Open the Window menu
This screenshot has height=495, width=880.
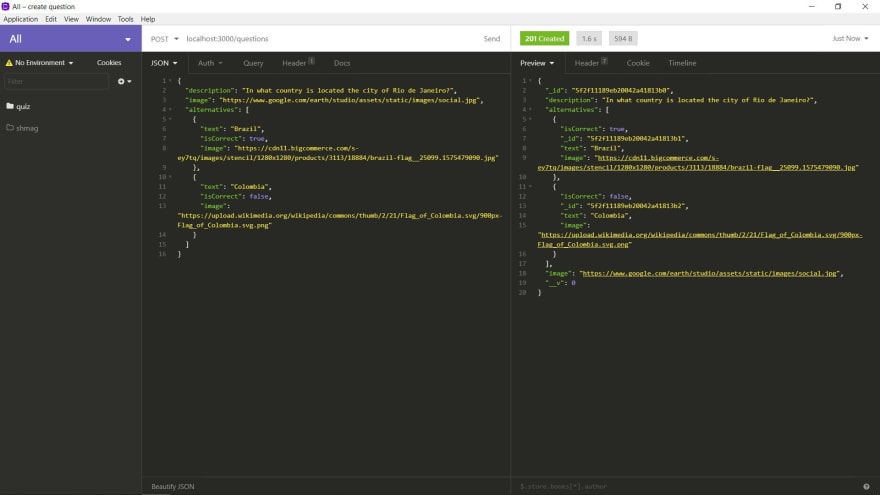pos(98,19)
